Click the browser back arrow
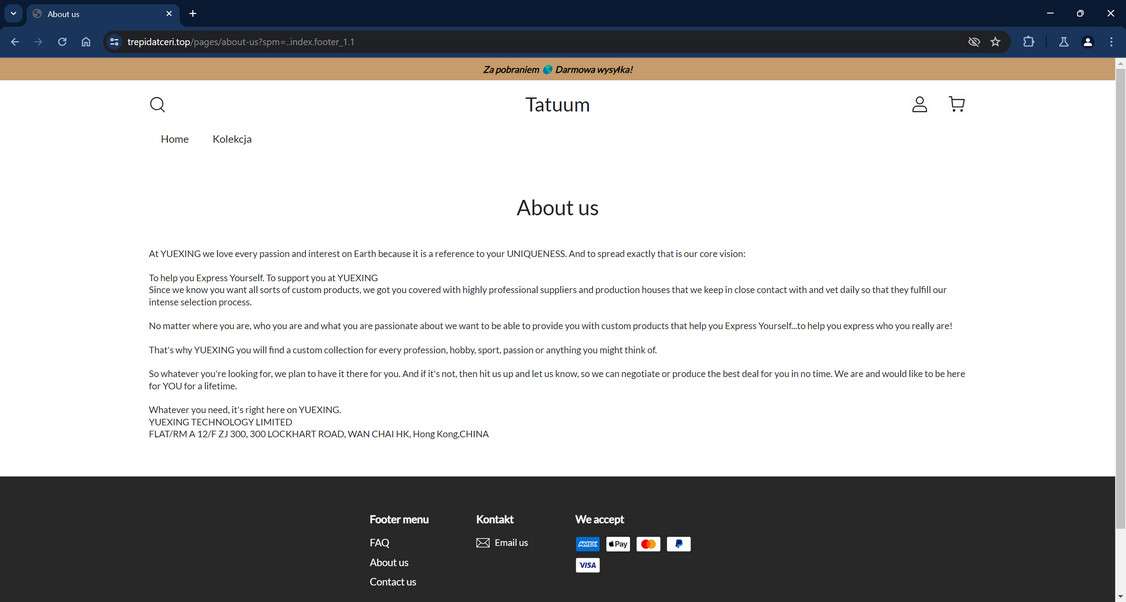This screenshot has width=1126, height=602. pyautogui.click(x=15, y=42)
